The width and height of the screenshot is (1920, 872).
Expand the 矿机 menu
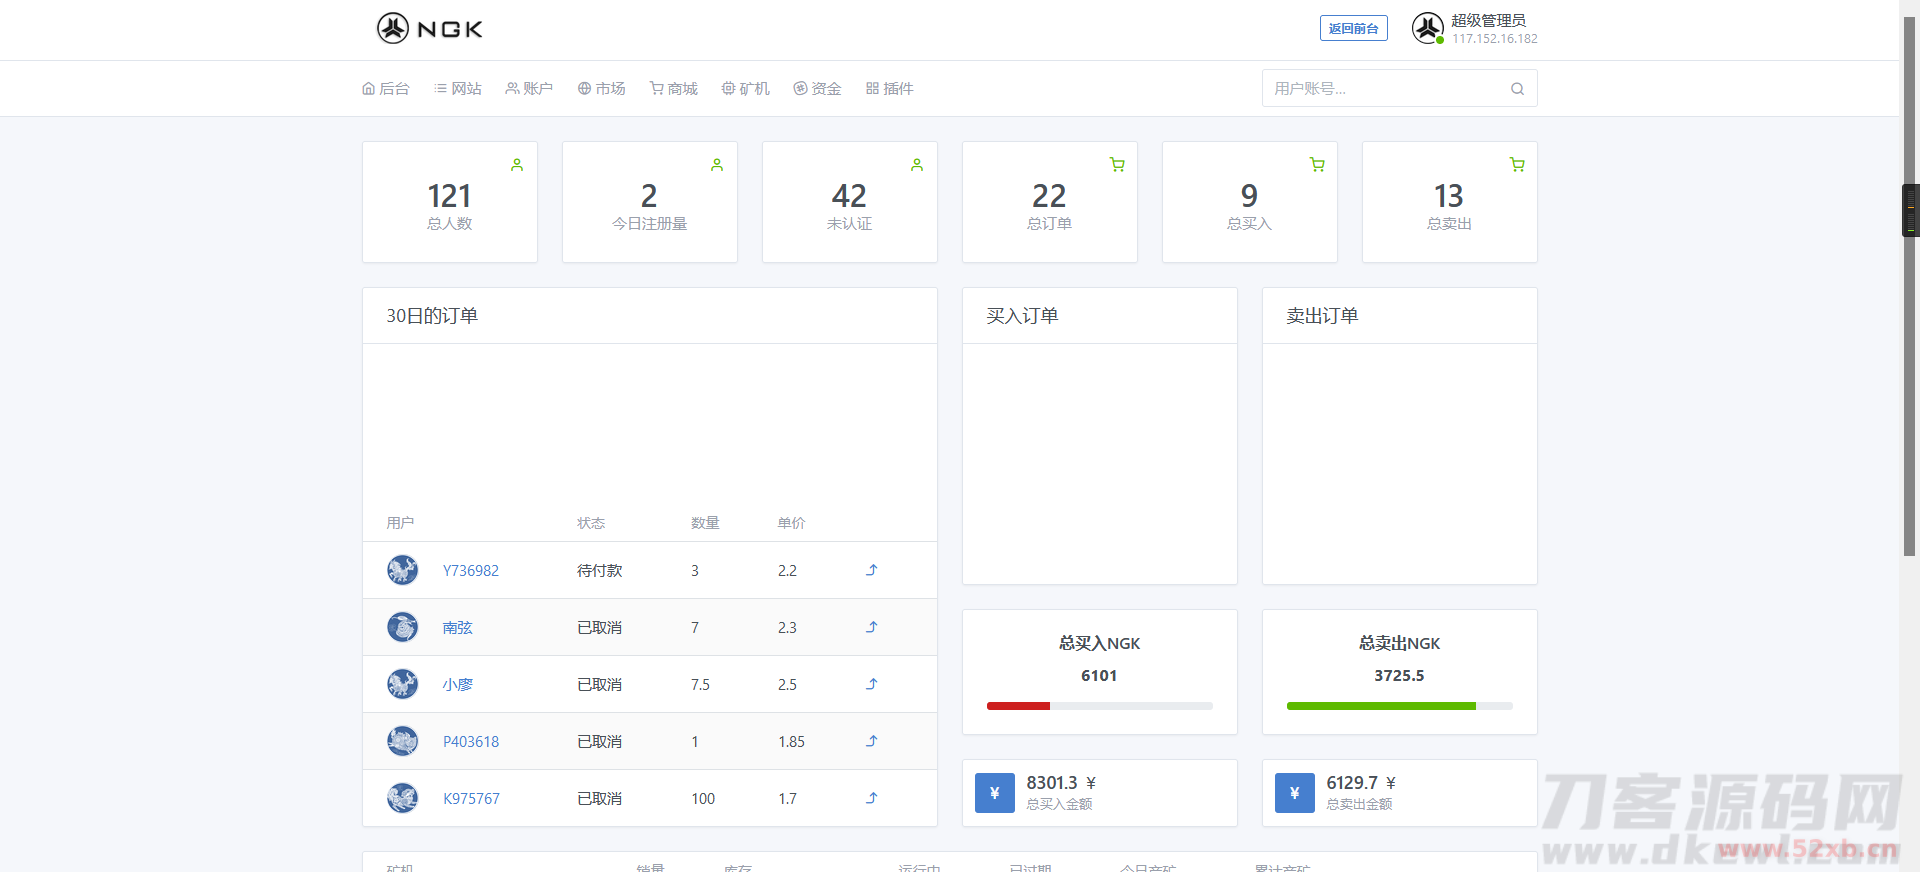(746, 89)
